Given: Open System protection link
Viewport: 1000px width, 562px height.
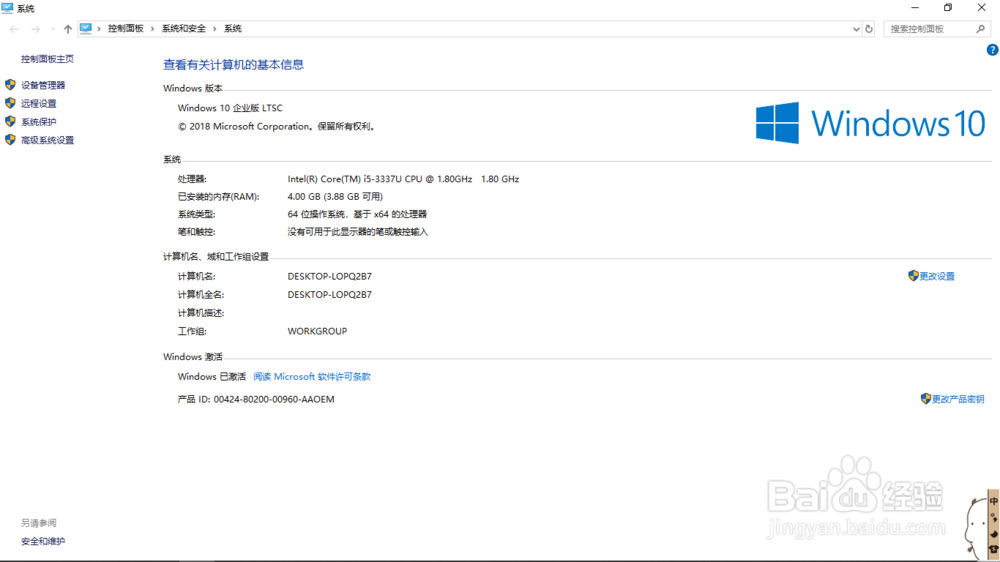Looking at the screenshot, I should tap(38, 122).
